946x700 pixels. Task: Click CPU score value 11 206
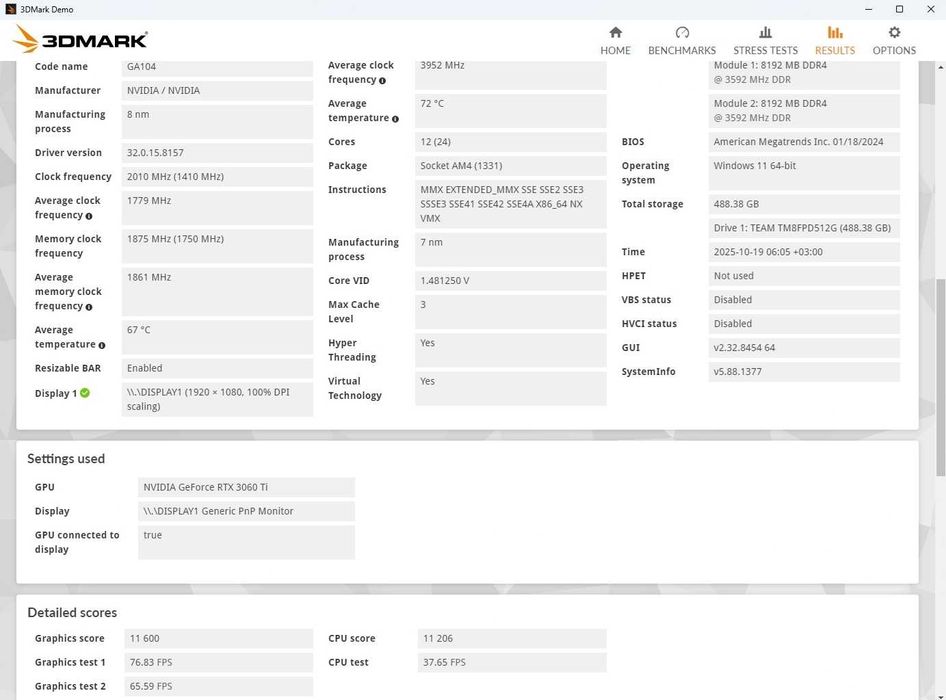coord(512,638)
